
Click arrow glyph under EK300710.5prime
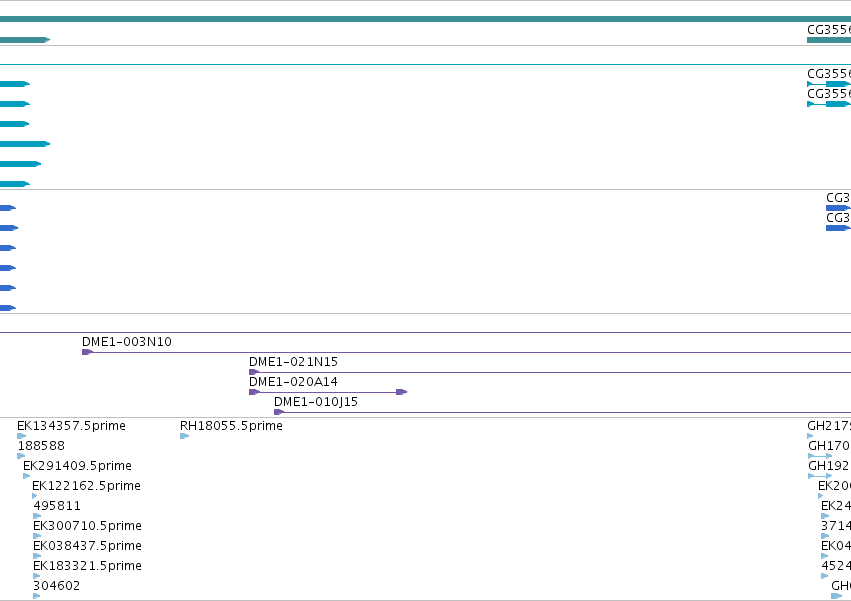click(x=37, y=536)
